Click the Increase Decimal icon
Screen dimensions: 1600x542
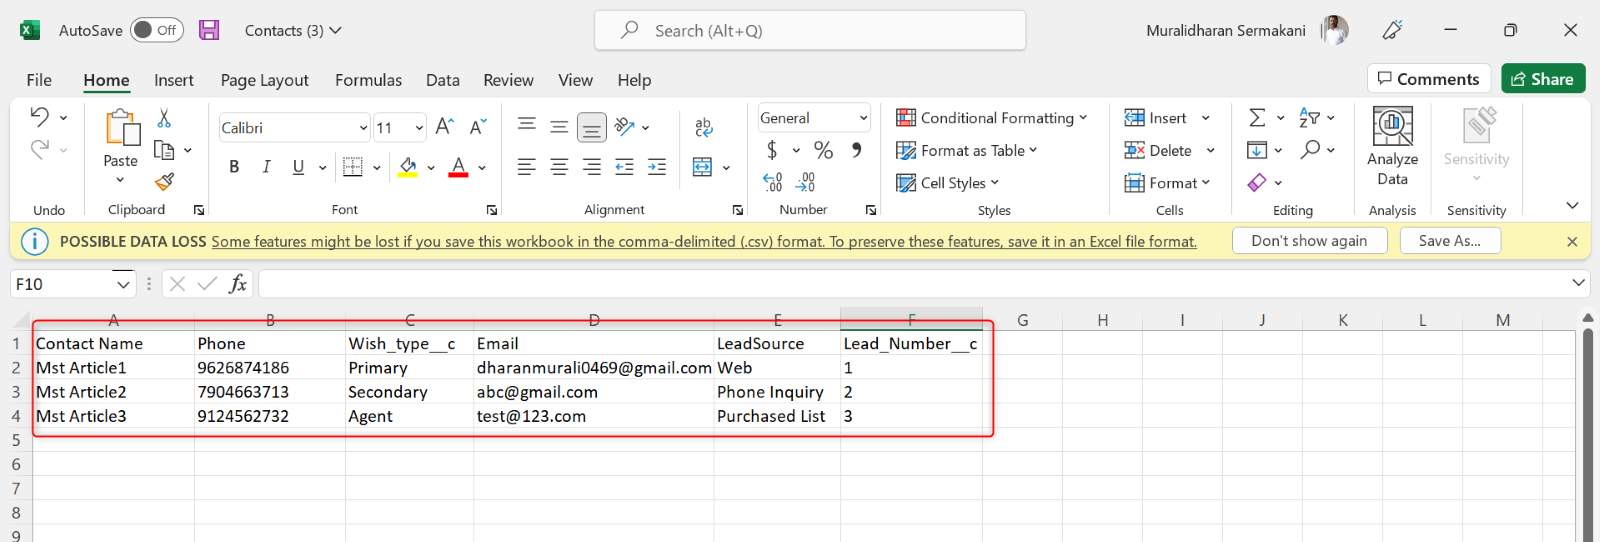tap(773, 182)
